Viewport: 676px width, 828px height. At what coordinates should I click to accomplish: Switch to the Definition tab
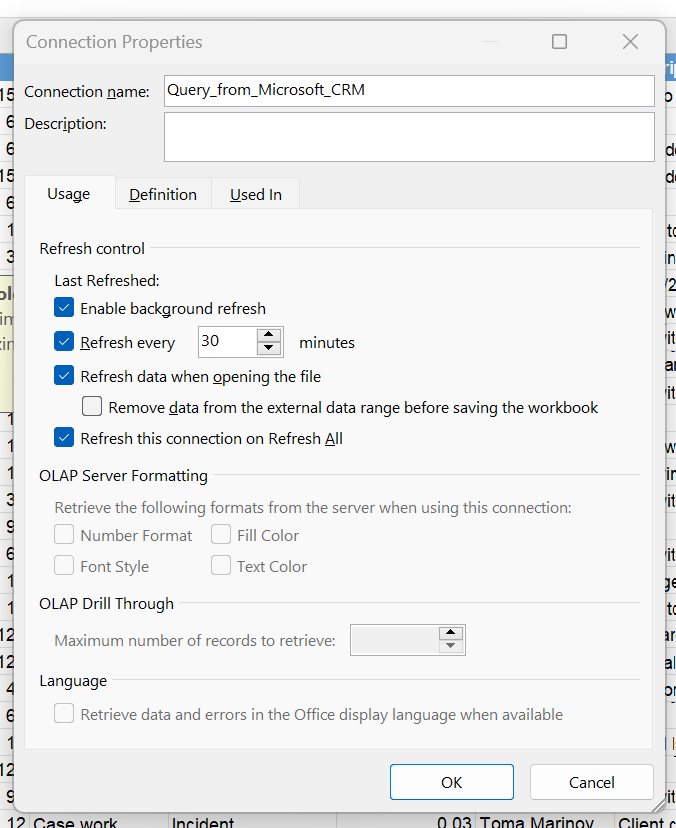(x=162, y=194)
